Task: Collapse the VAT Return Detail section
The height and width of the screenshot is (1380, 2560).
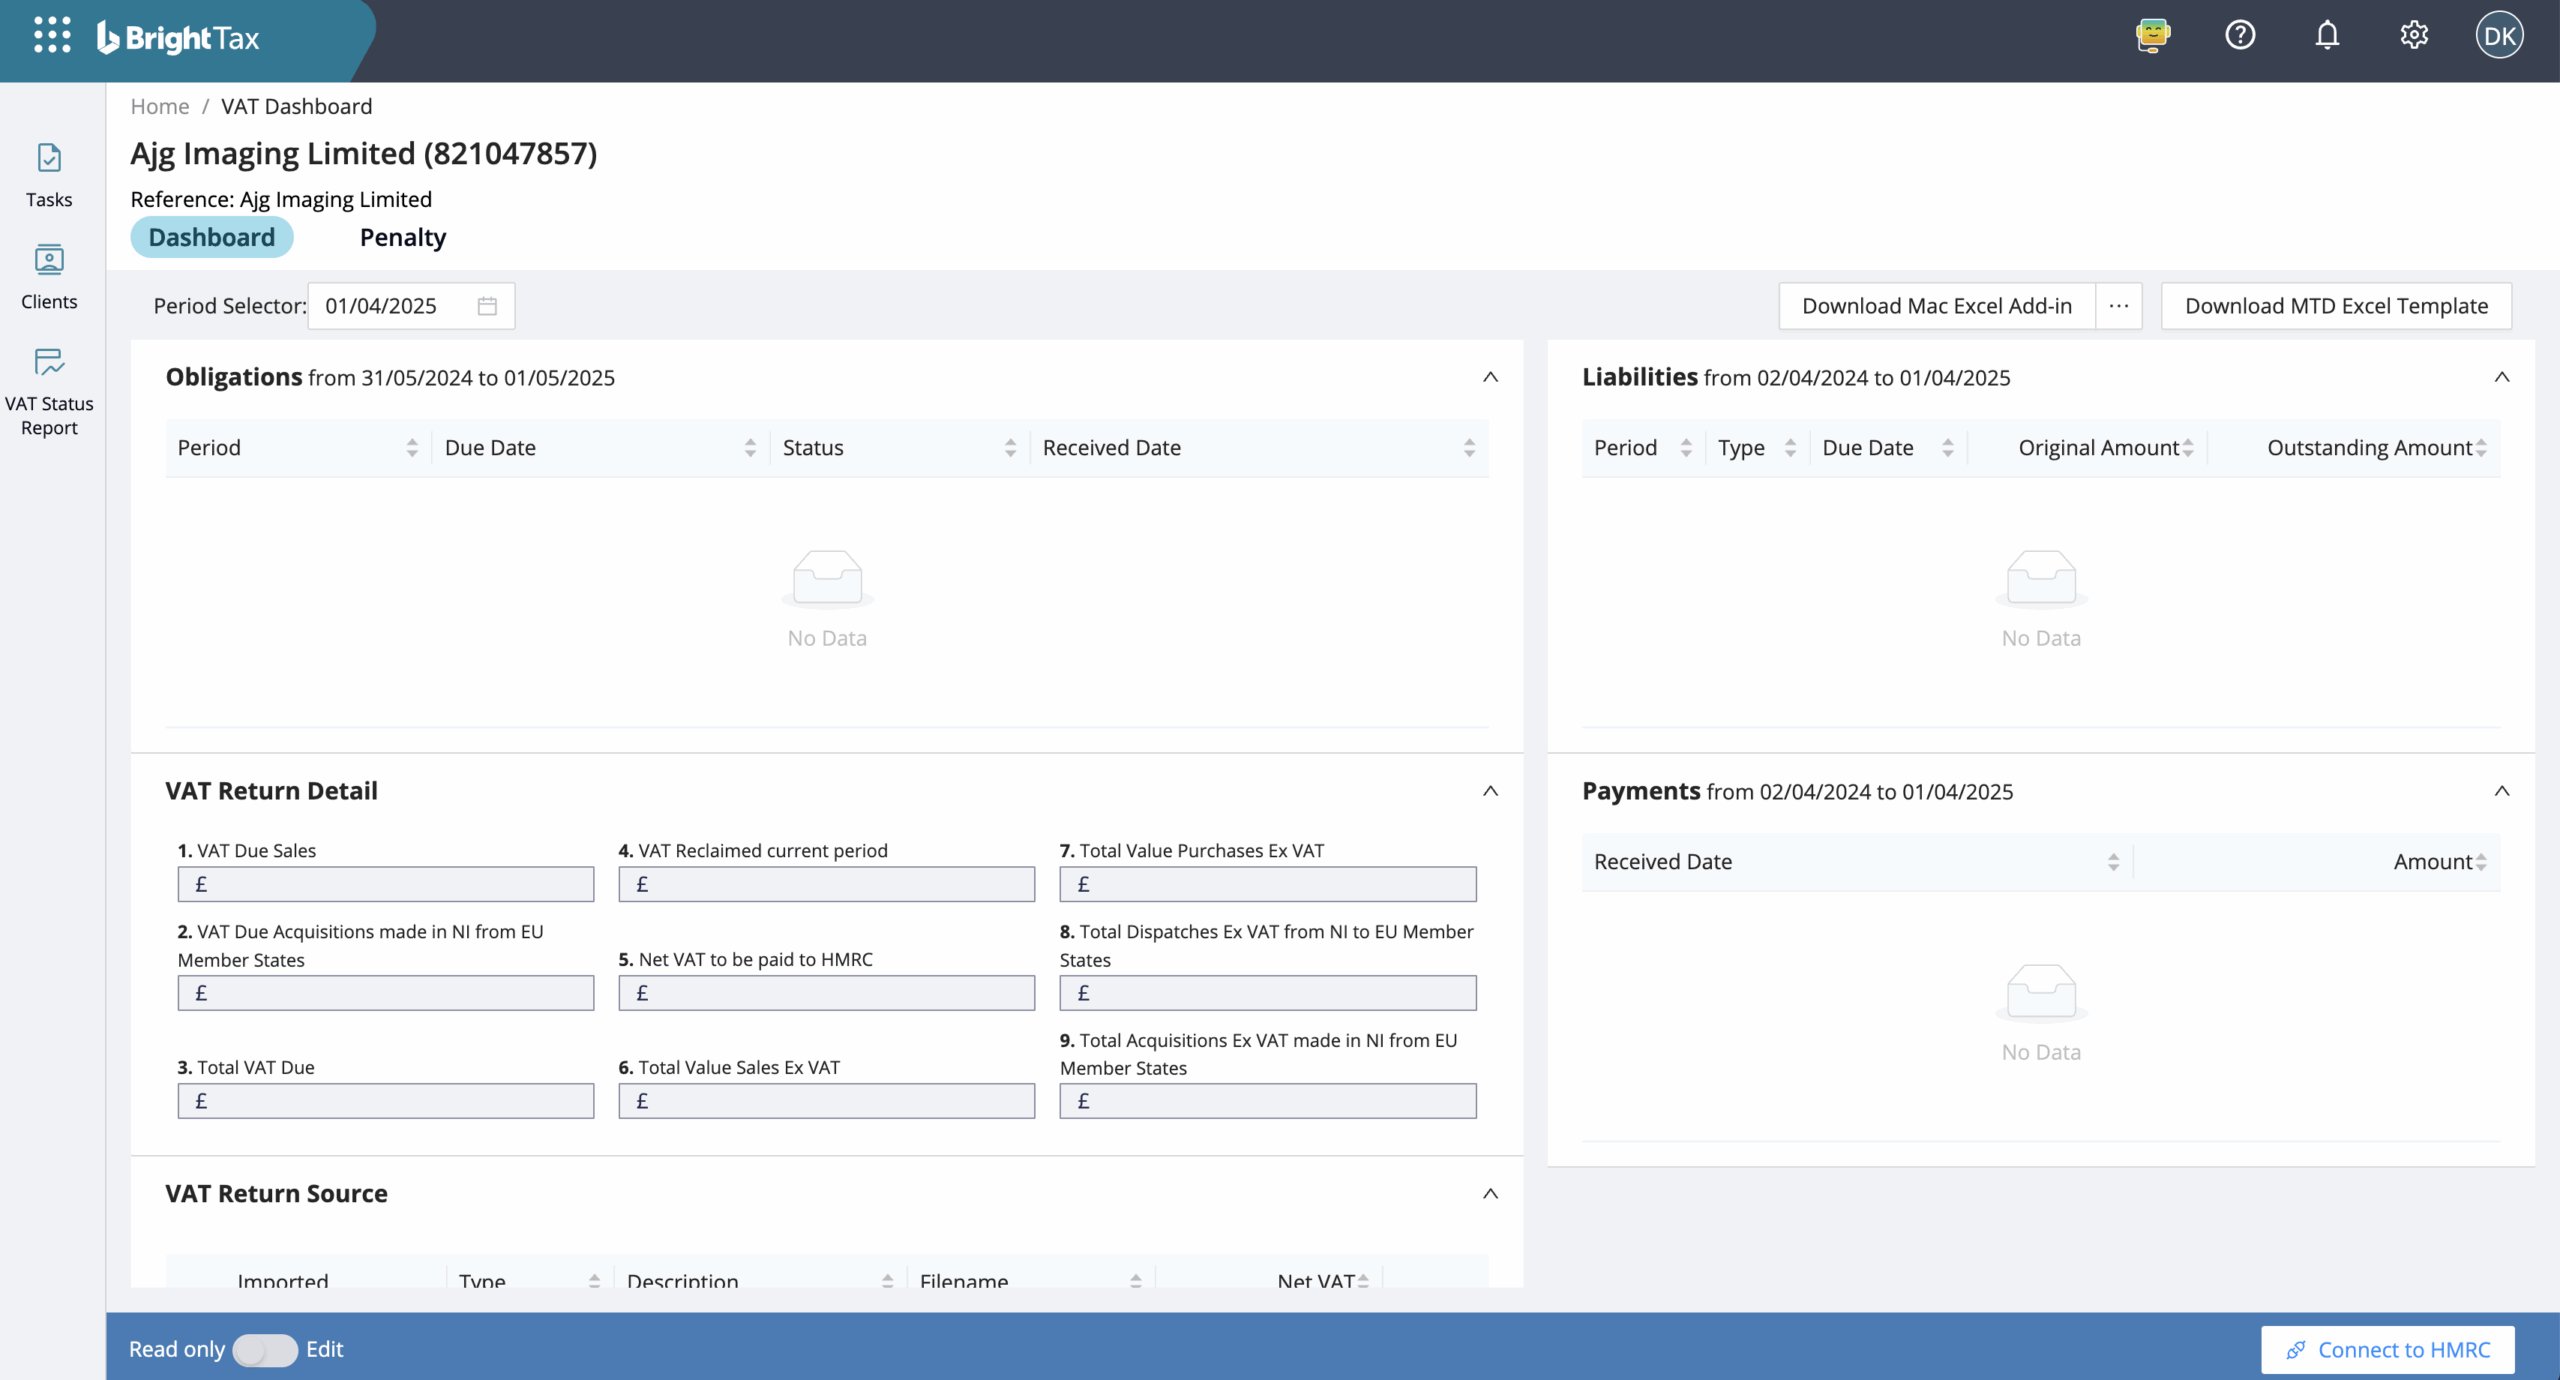Action: tap(1490, 790)
